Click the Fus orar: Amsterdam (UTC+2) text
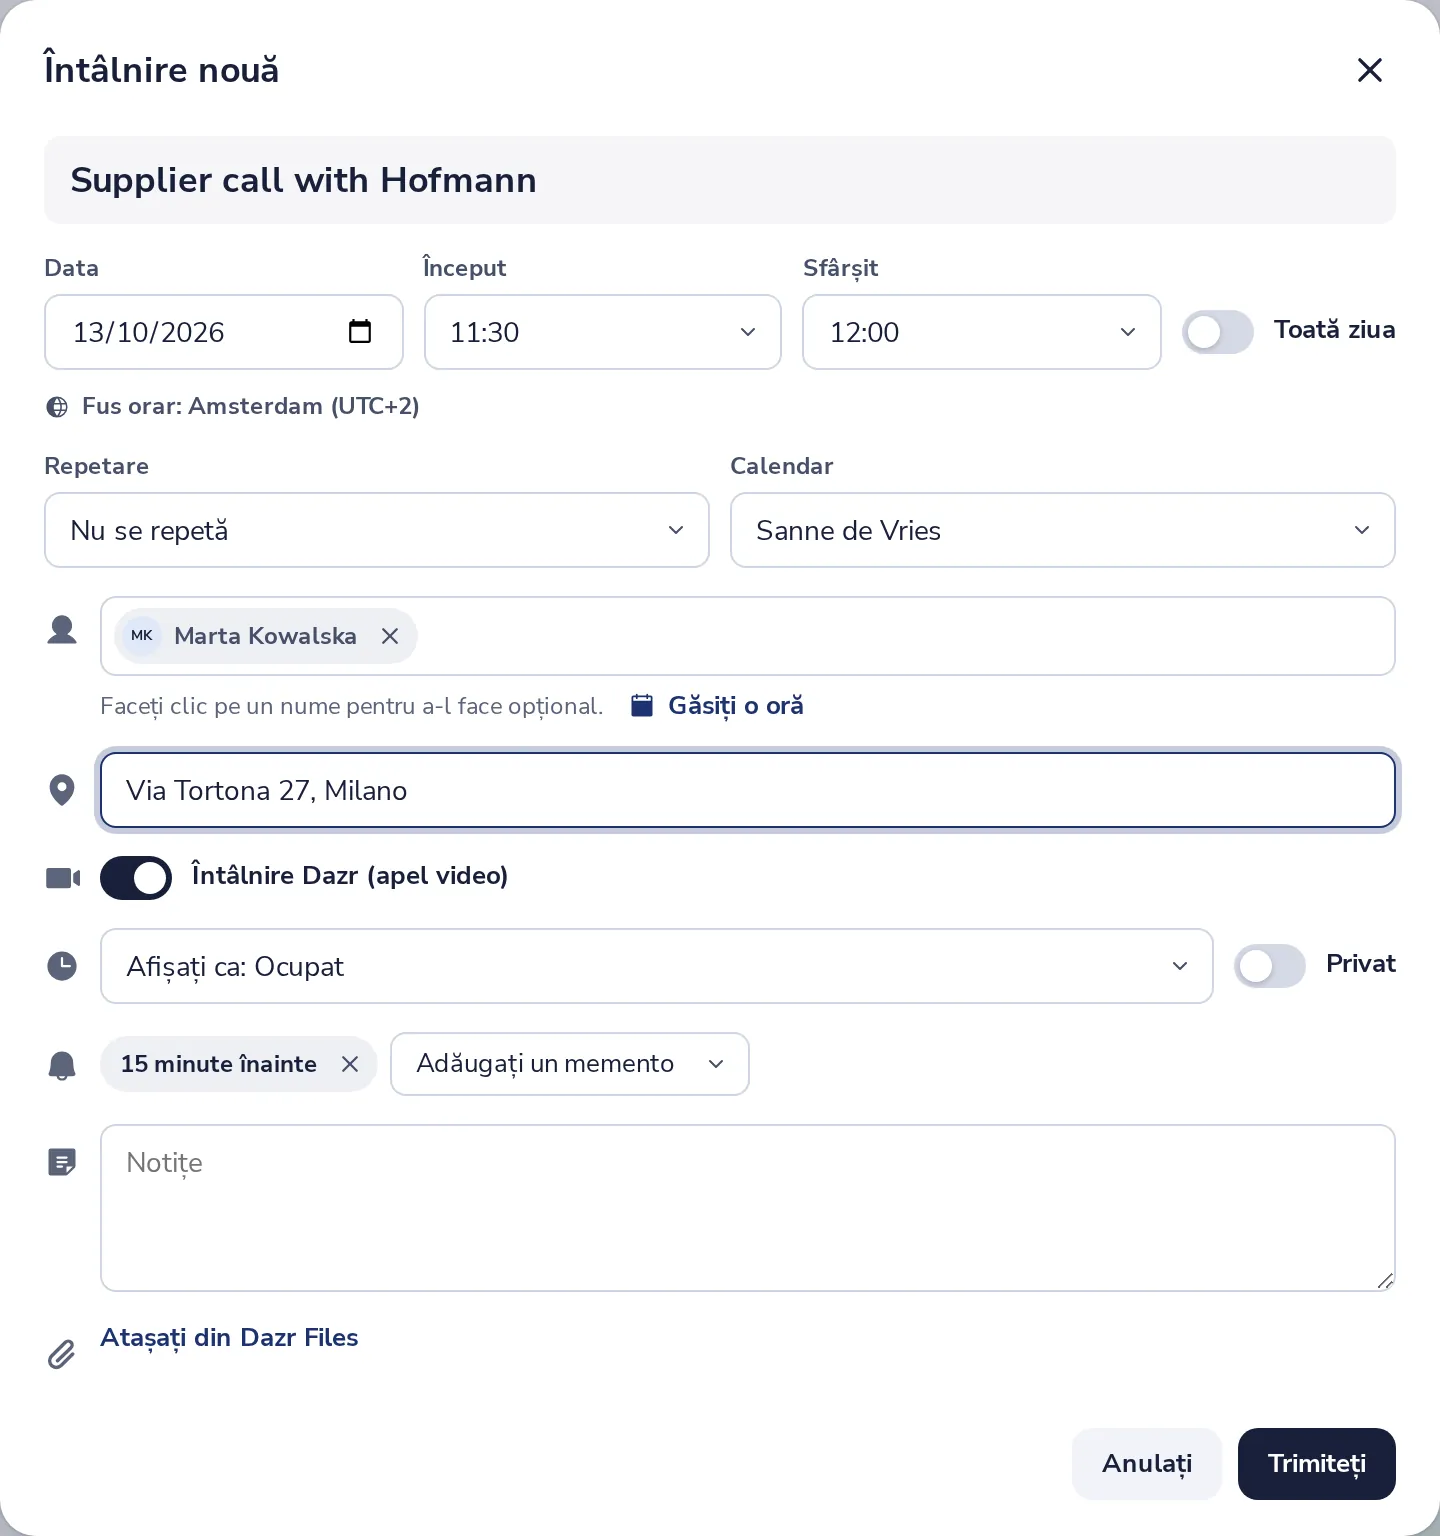The height and width of the screenshot is (1536, 1440). point(251,406)
